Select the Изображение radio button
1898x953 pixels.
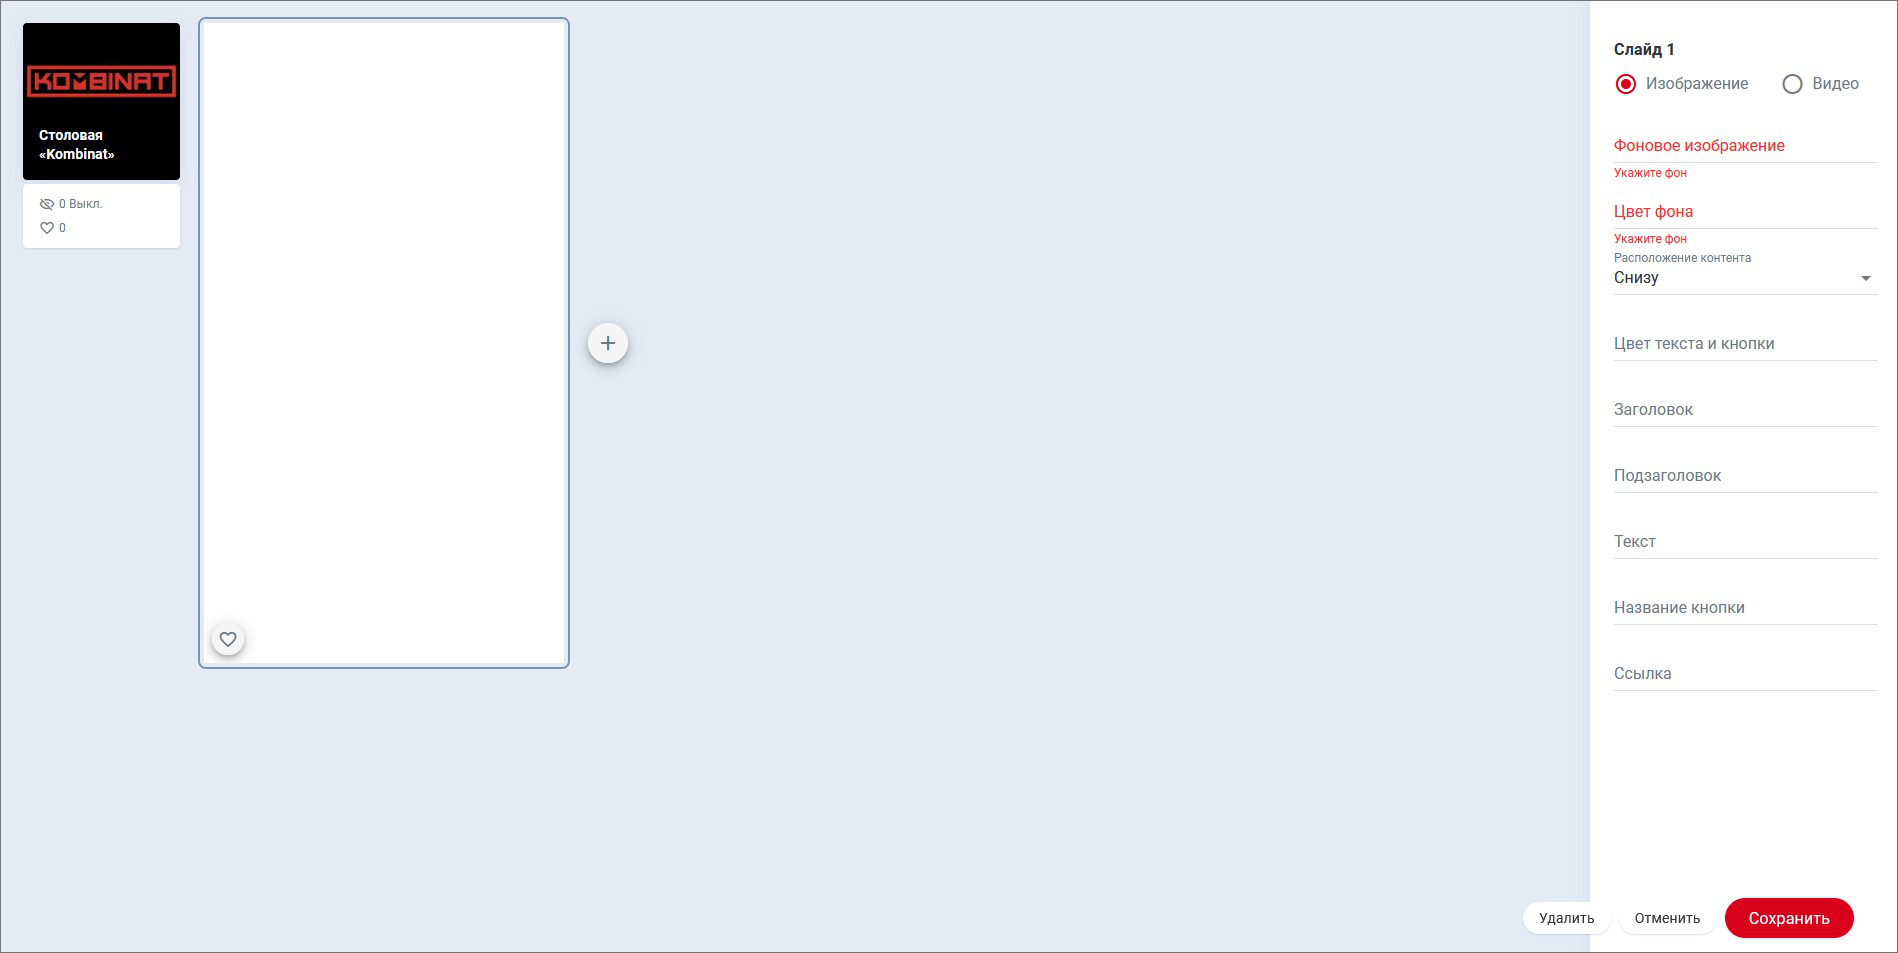click(x=1626, y=84)
